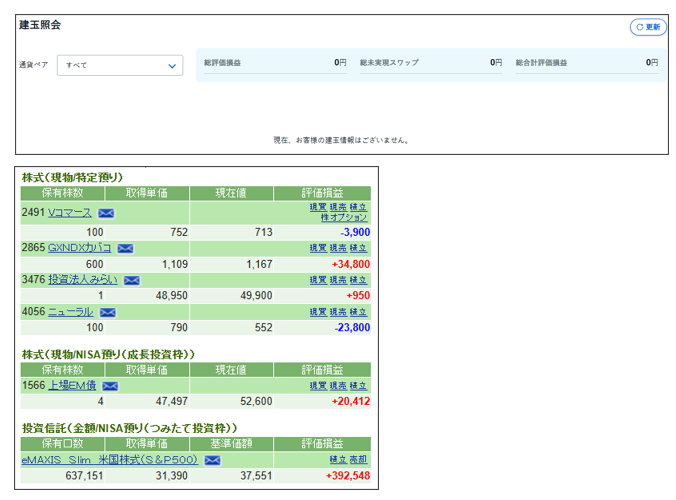Click the mail icon next to 上場EM債
The height and width of the screenshot is (500, 676).
click(x=110, y=386)
